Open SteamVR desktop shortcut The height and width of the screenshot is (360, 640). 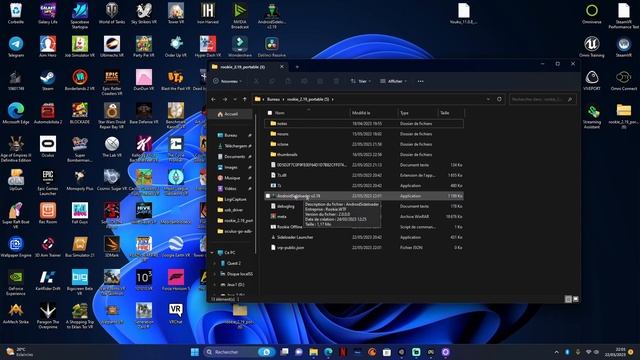[624, 47]
